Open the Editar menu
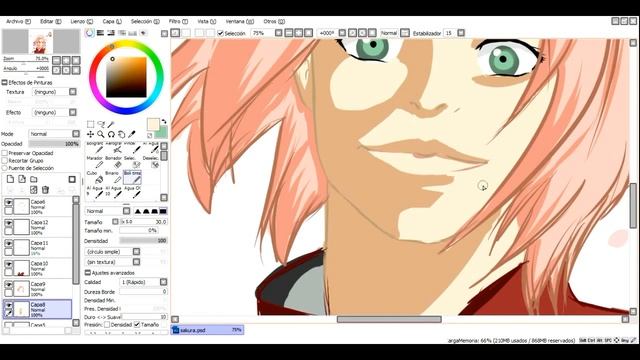Viewport: 640px width, 360px height. coord(51,21)
